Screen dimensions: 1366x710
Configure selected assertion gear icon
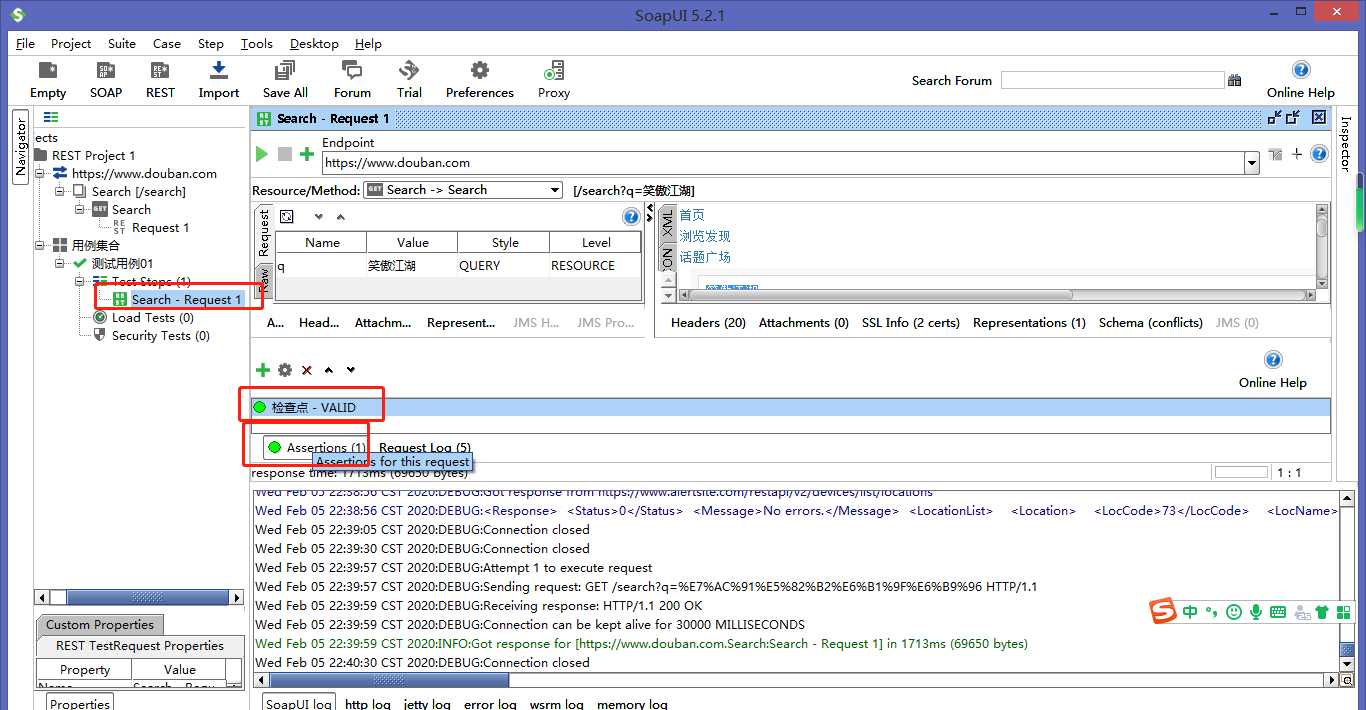tap(285, 370)
